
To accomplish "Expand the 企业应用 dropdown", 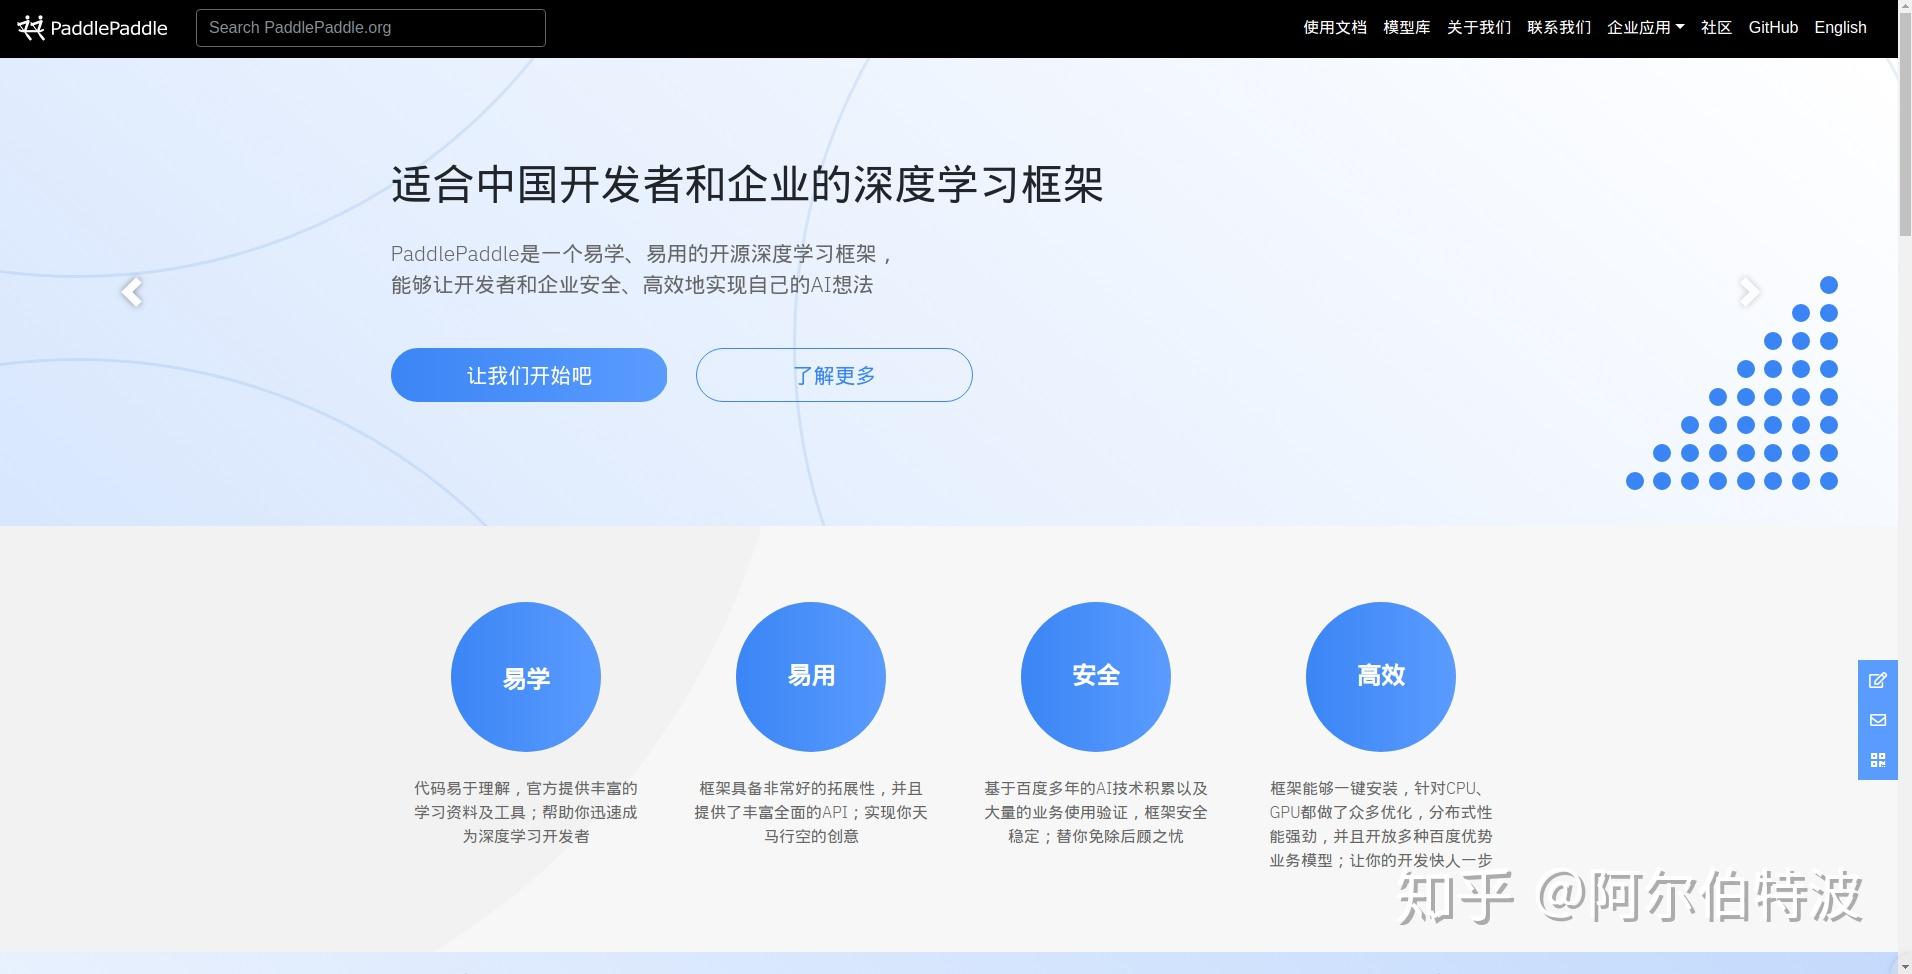I will (x=1645, y=27).
